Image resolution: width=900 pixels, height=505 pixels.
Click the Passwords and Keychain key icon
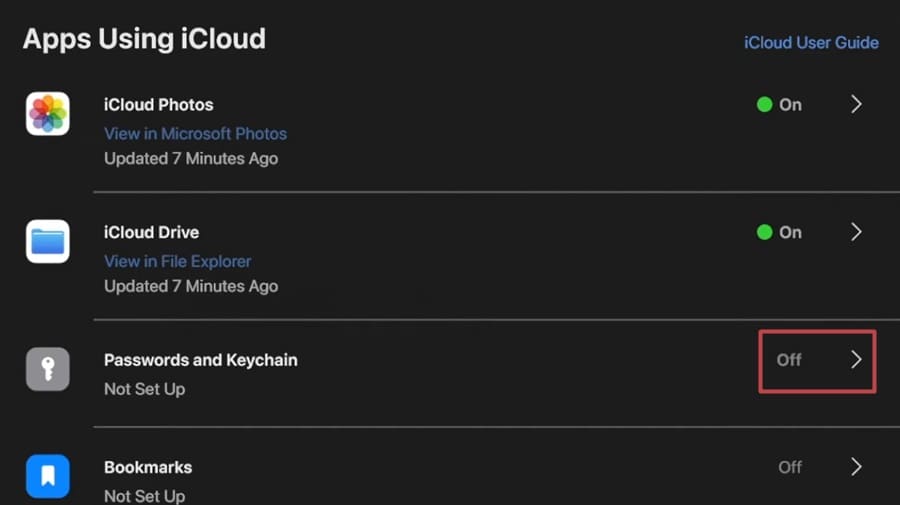click(48, 369)
